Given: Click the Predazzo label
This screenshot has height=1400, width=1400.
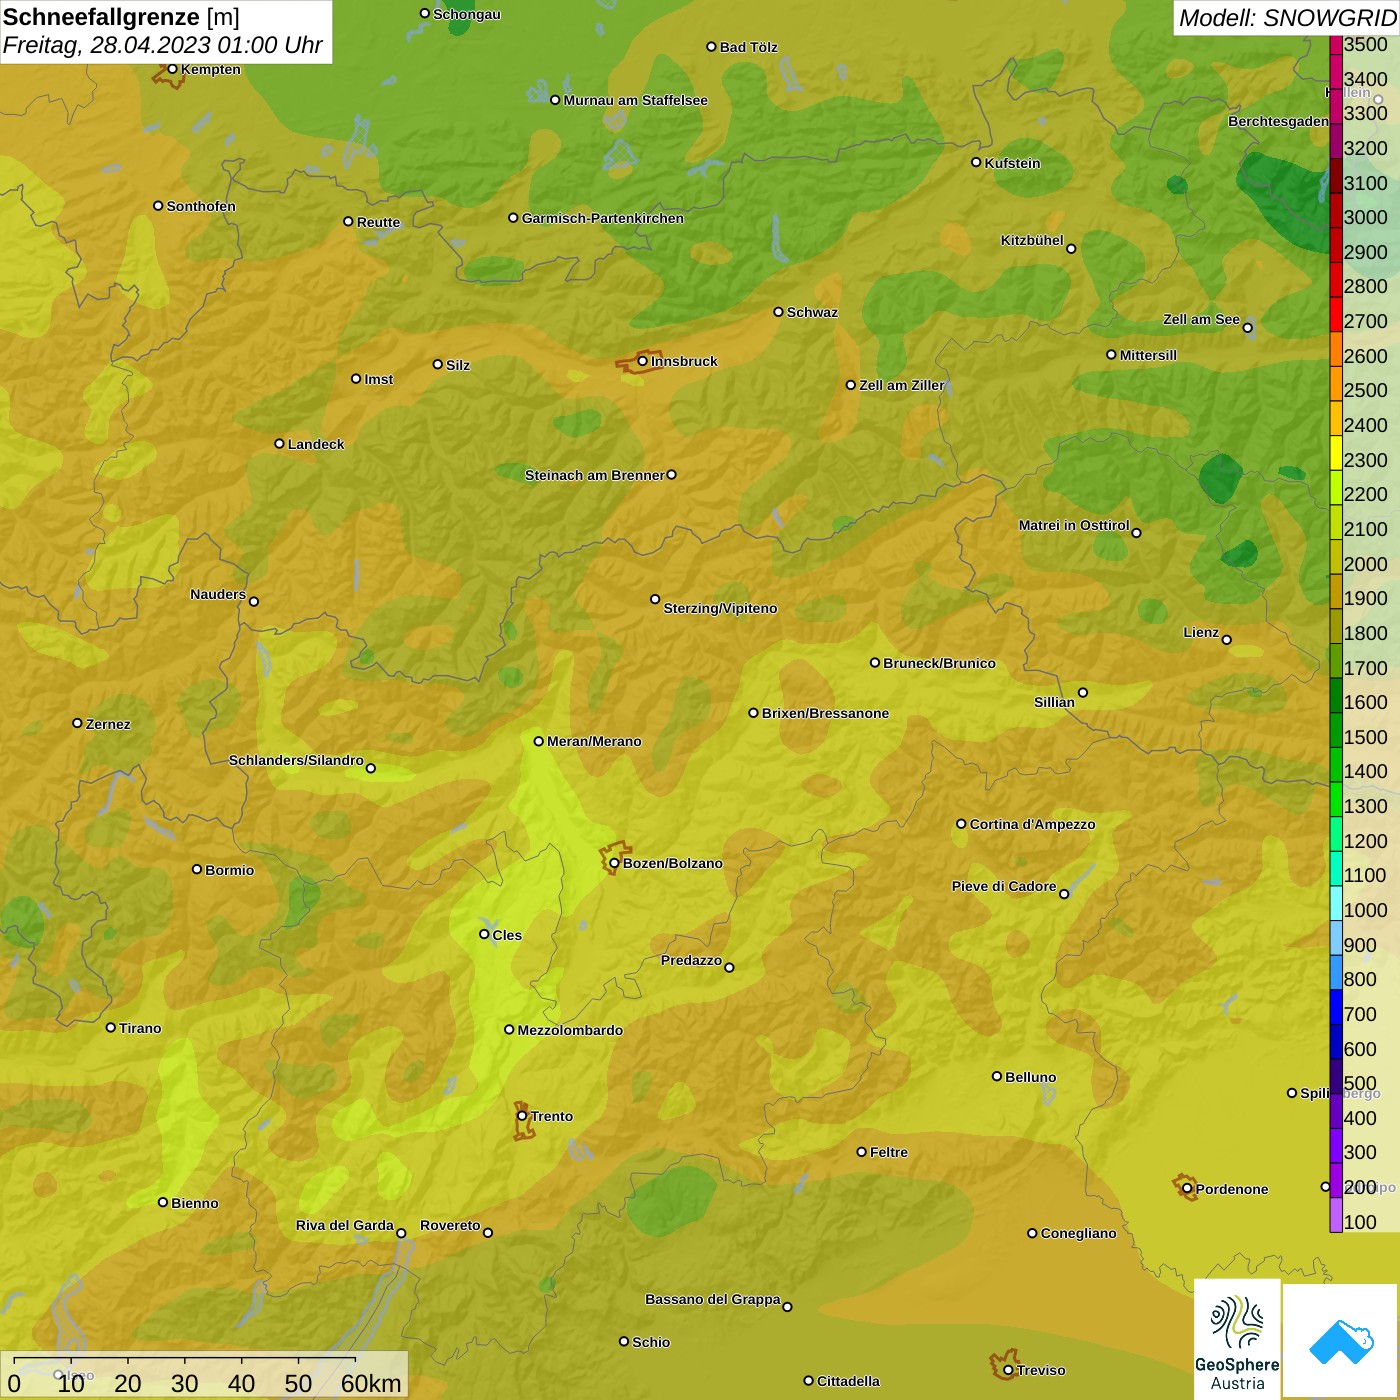Looking at the screenshot, I should click(x=691, y=960).
